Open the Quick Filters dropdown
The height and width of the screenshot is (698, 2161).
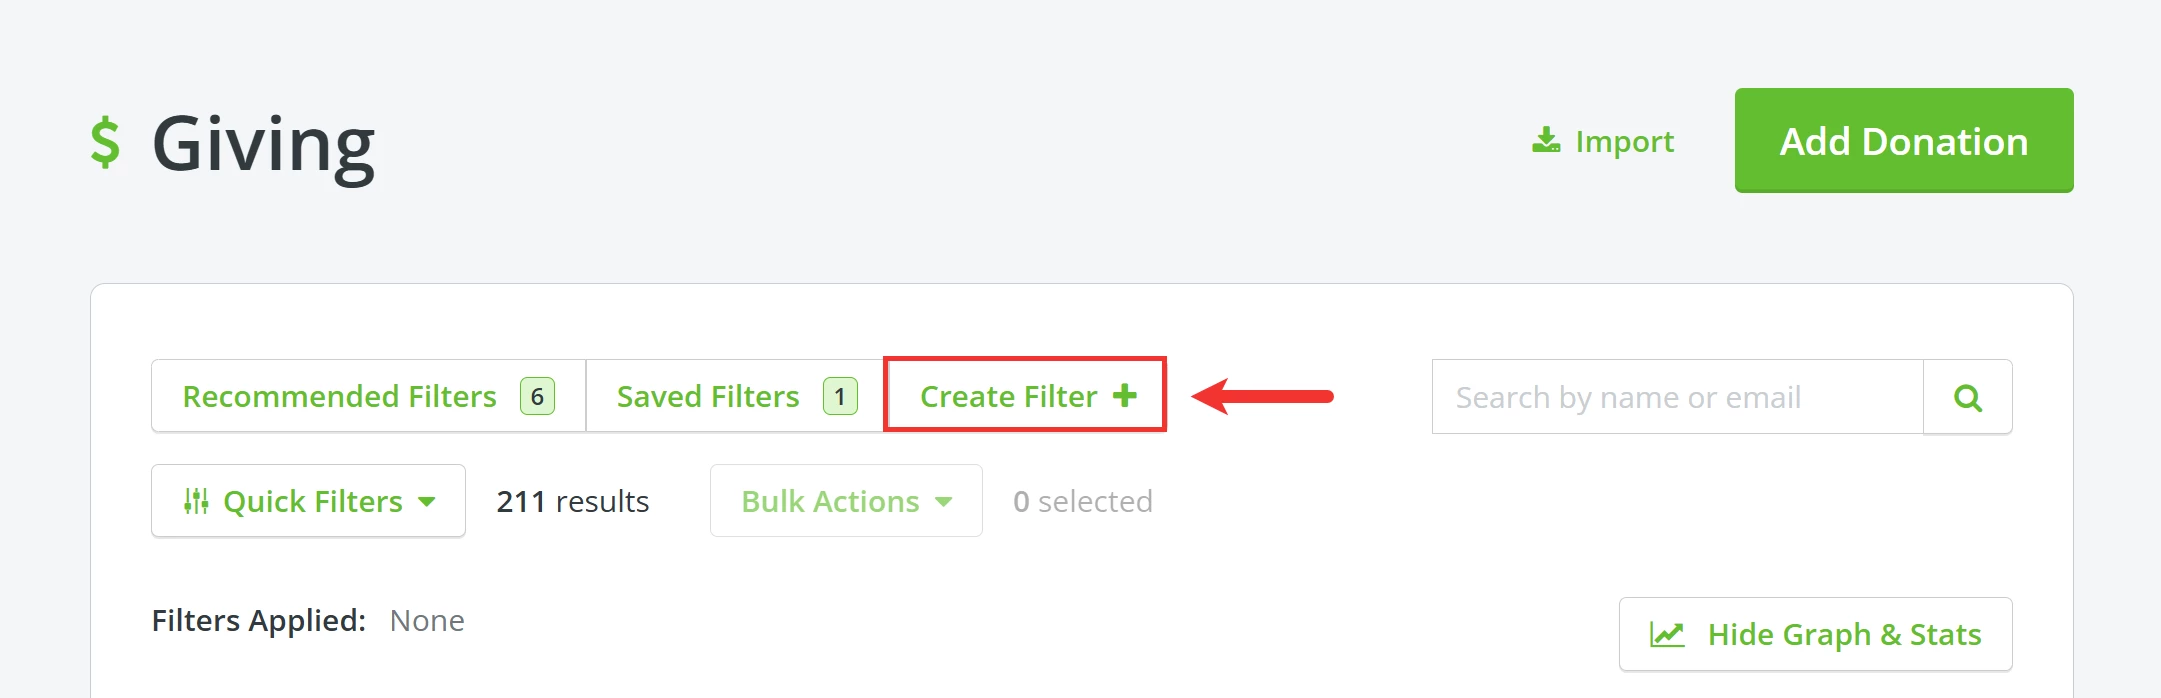[x=308, y=500]
